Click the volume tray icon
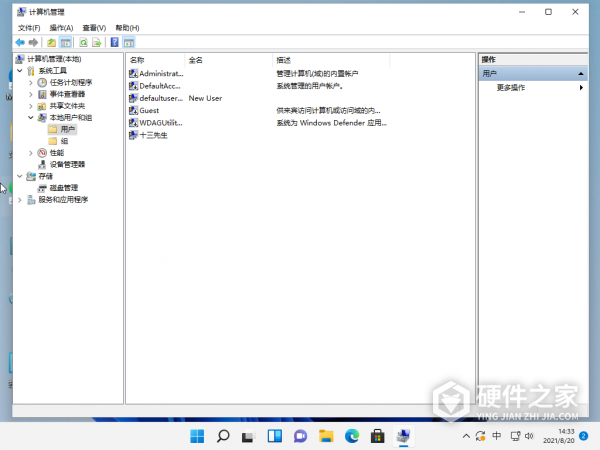Viewport: 600px width, 450px height. tap(529, 436)
